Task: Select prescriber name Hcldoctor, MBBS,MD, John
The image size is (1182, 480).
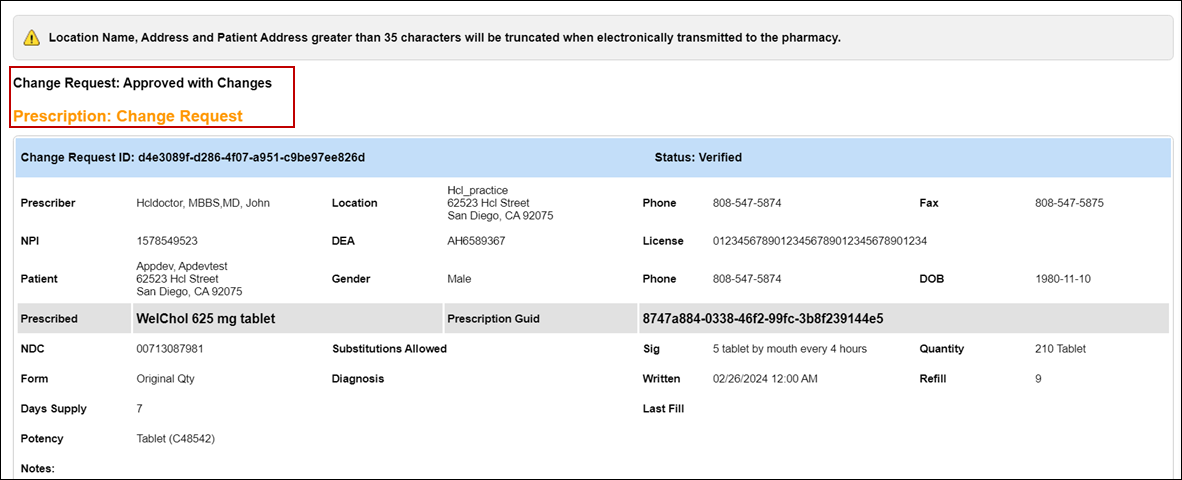Action: click(x=203, y=203)
